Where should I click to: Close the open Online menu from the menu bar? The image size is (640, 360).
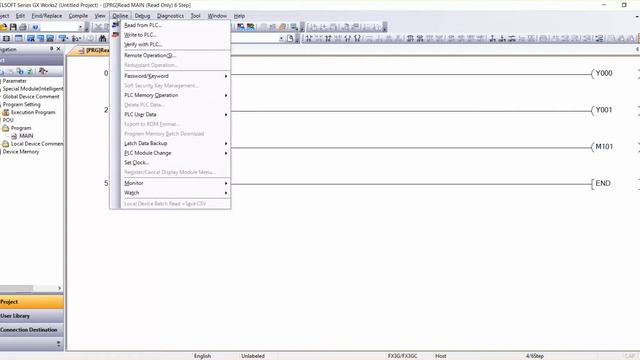120,16
